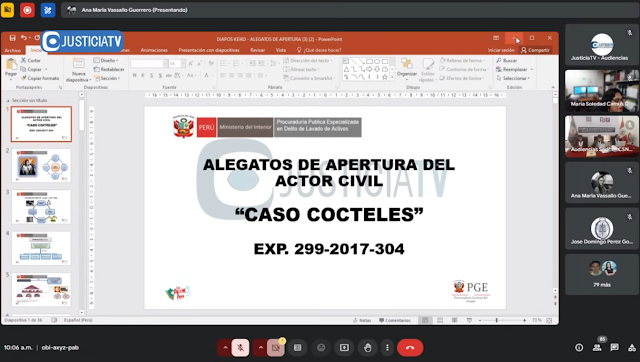
Task: Unmute the microphone in the meeting bar
Action: 240,348
